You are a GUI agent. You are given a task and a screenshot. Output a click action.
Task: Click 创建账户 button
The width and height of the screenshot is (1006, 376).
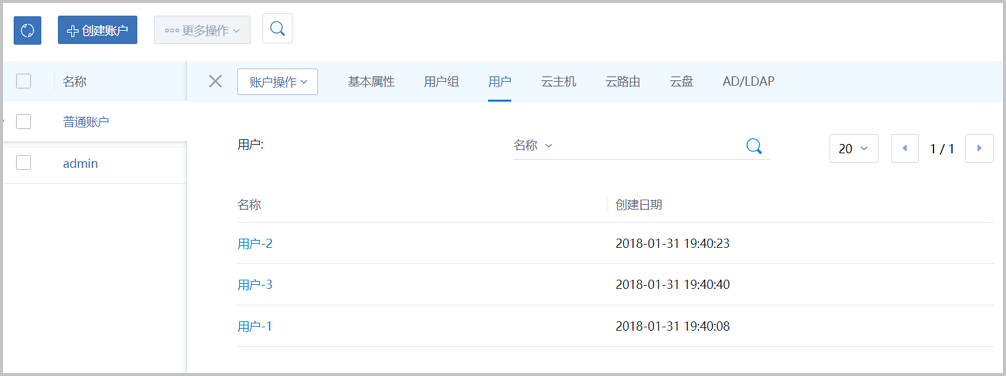click(x=98, y=30)
